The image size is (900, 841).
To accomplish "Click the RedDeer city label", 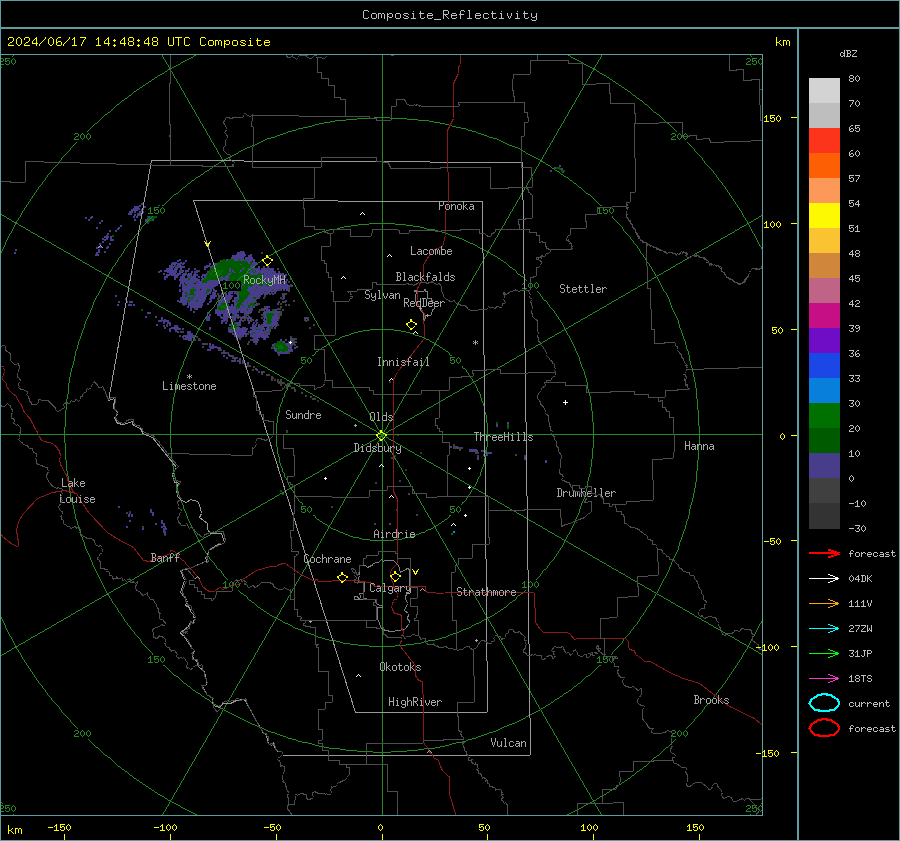I will (424, 303).
